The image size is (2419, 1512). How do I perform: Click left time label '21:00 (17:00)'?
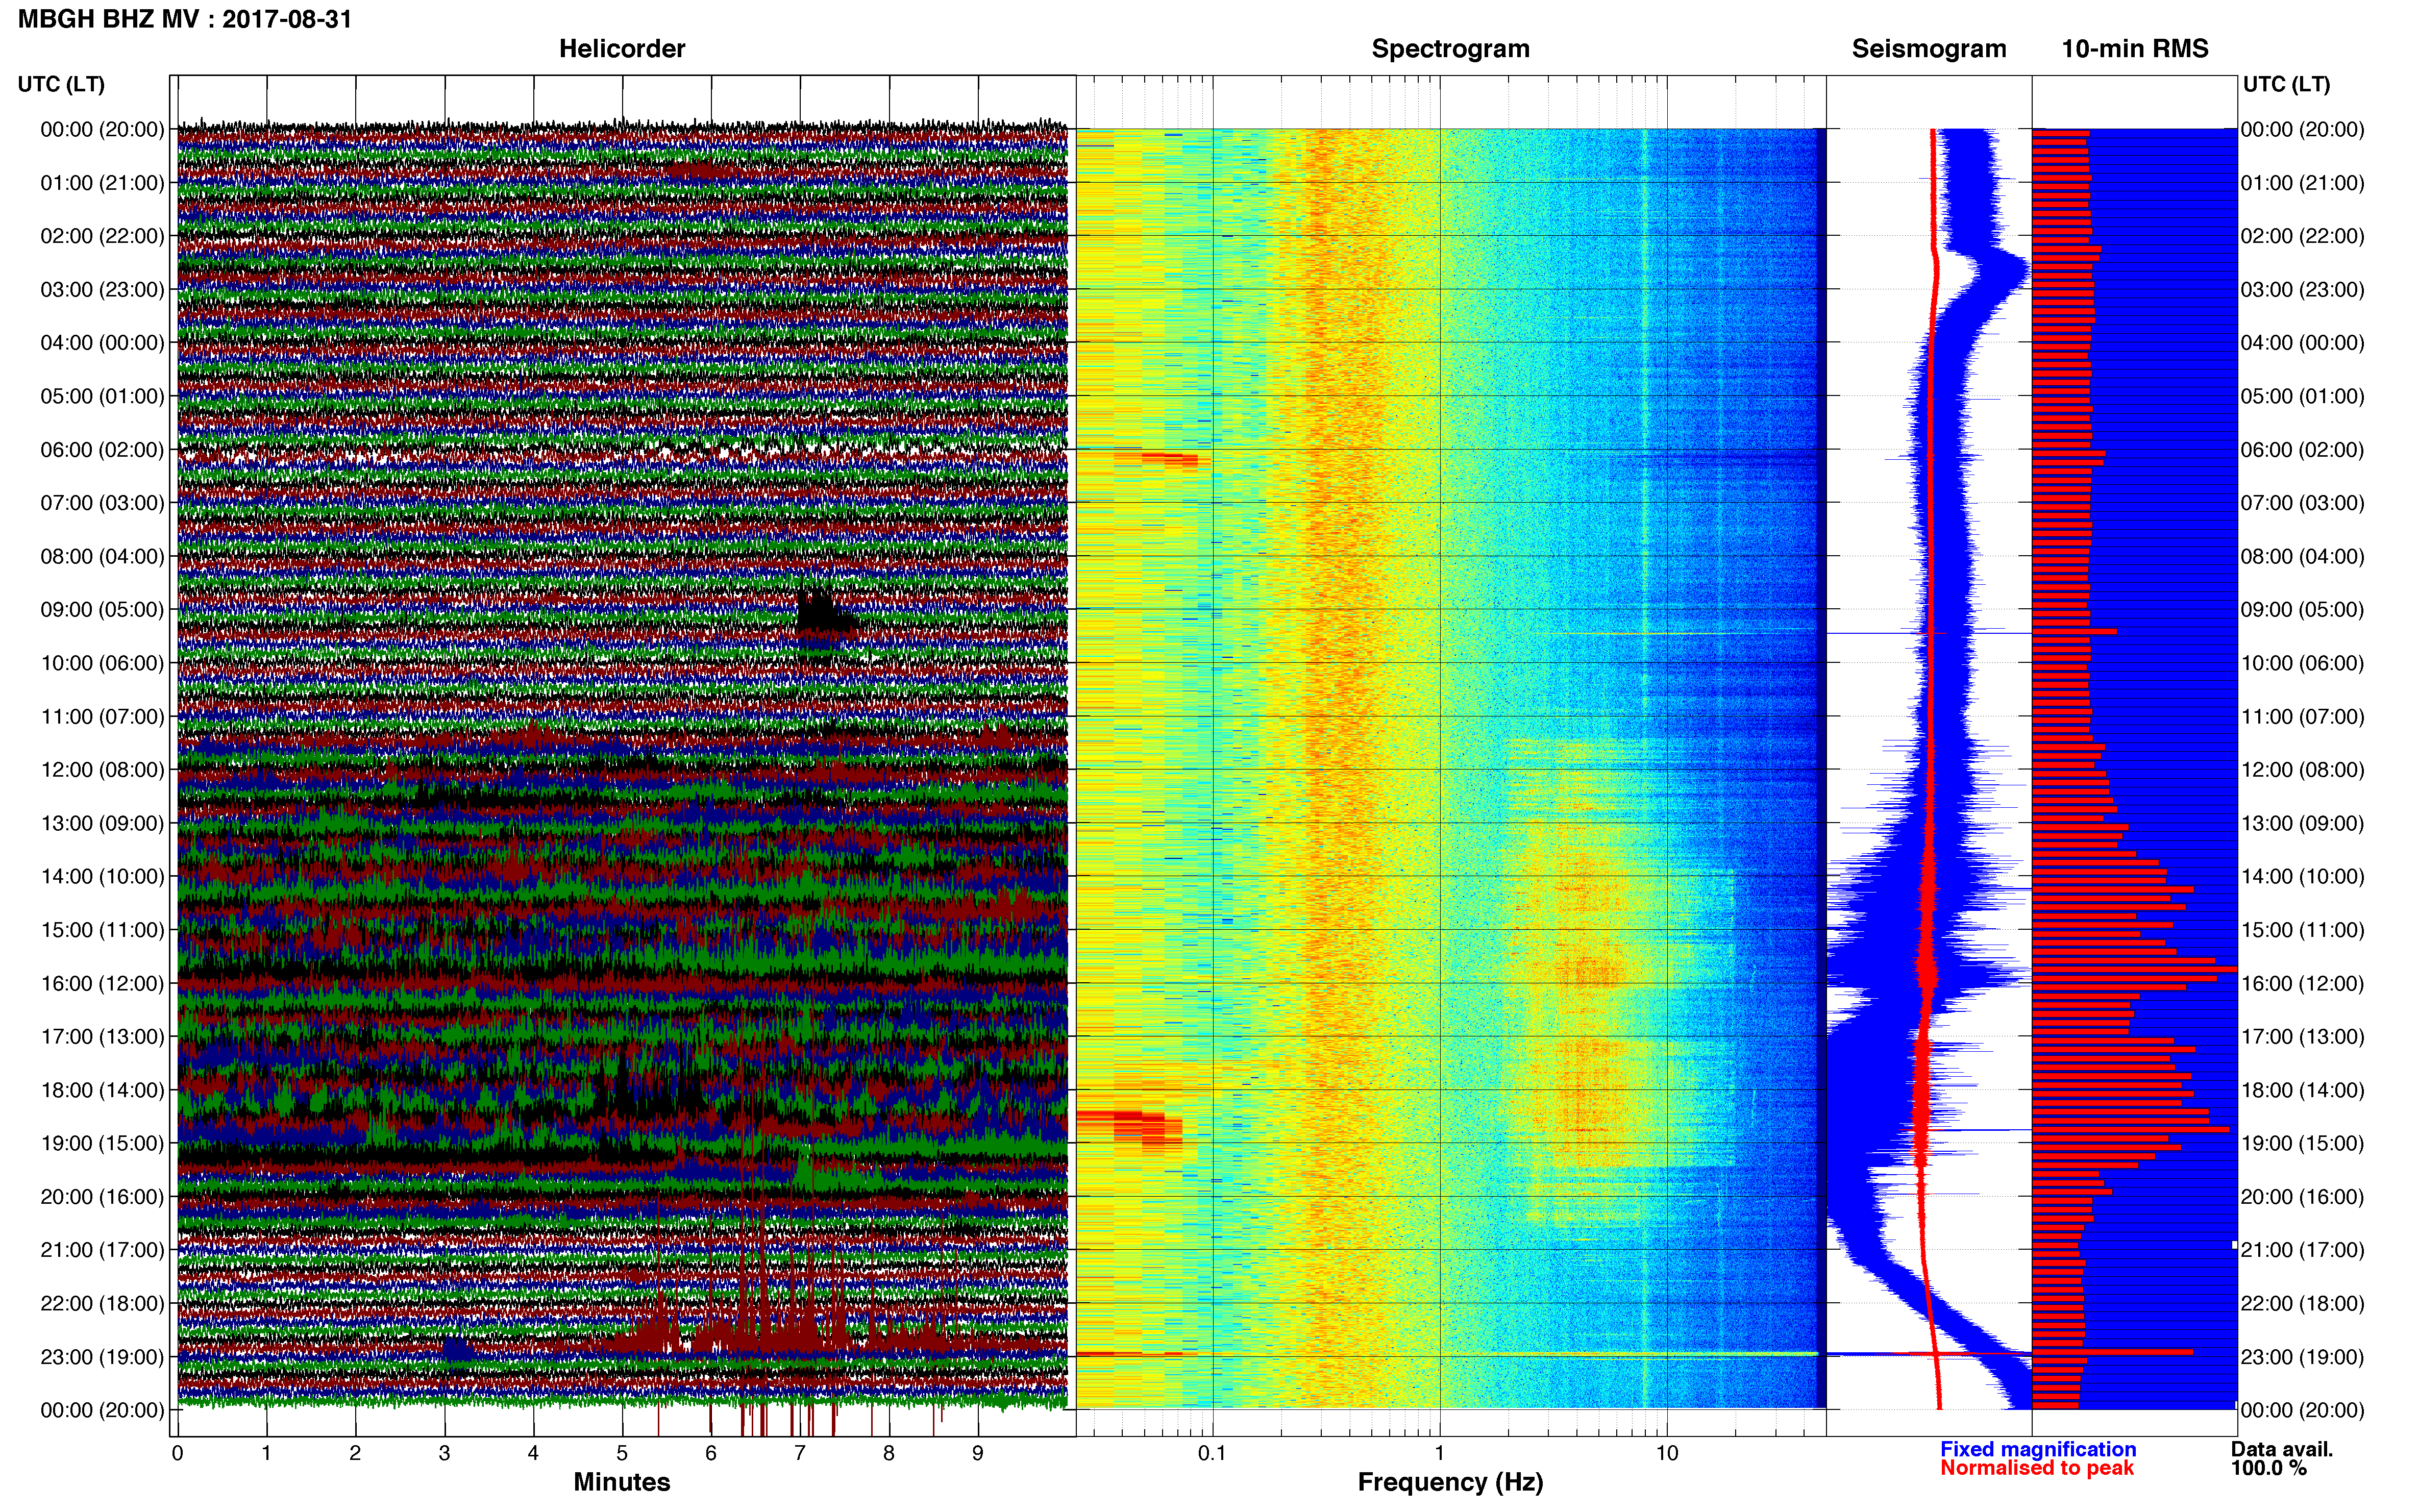(x=102, y=1250)
